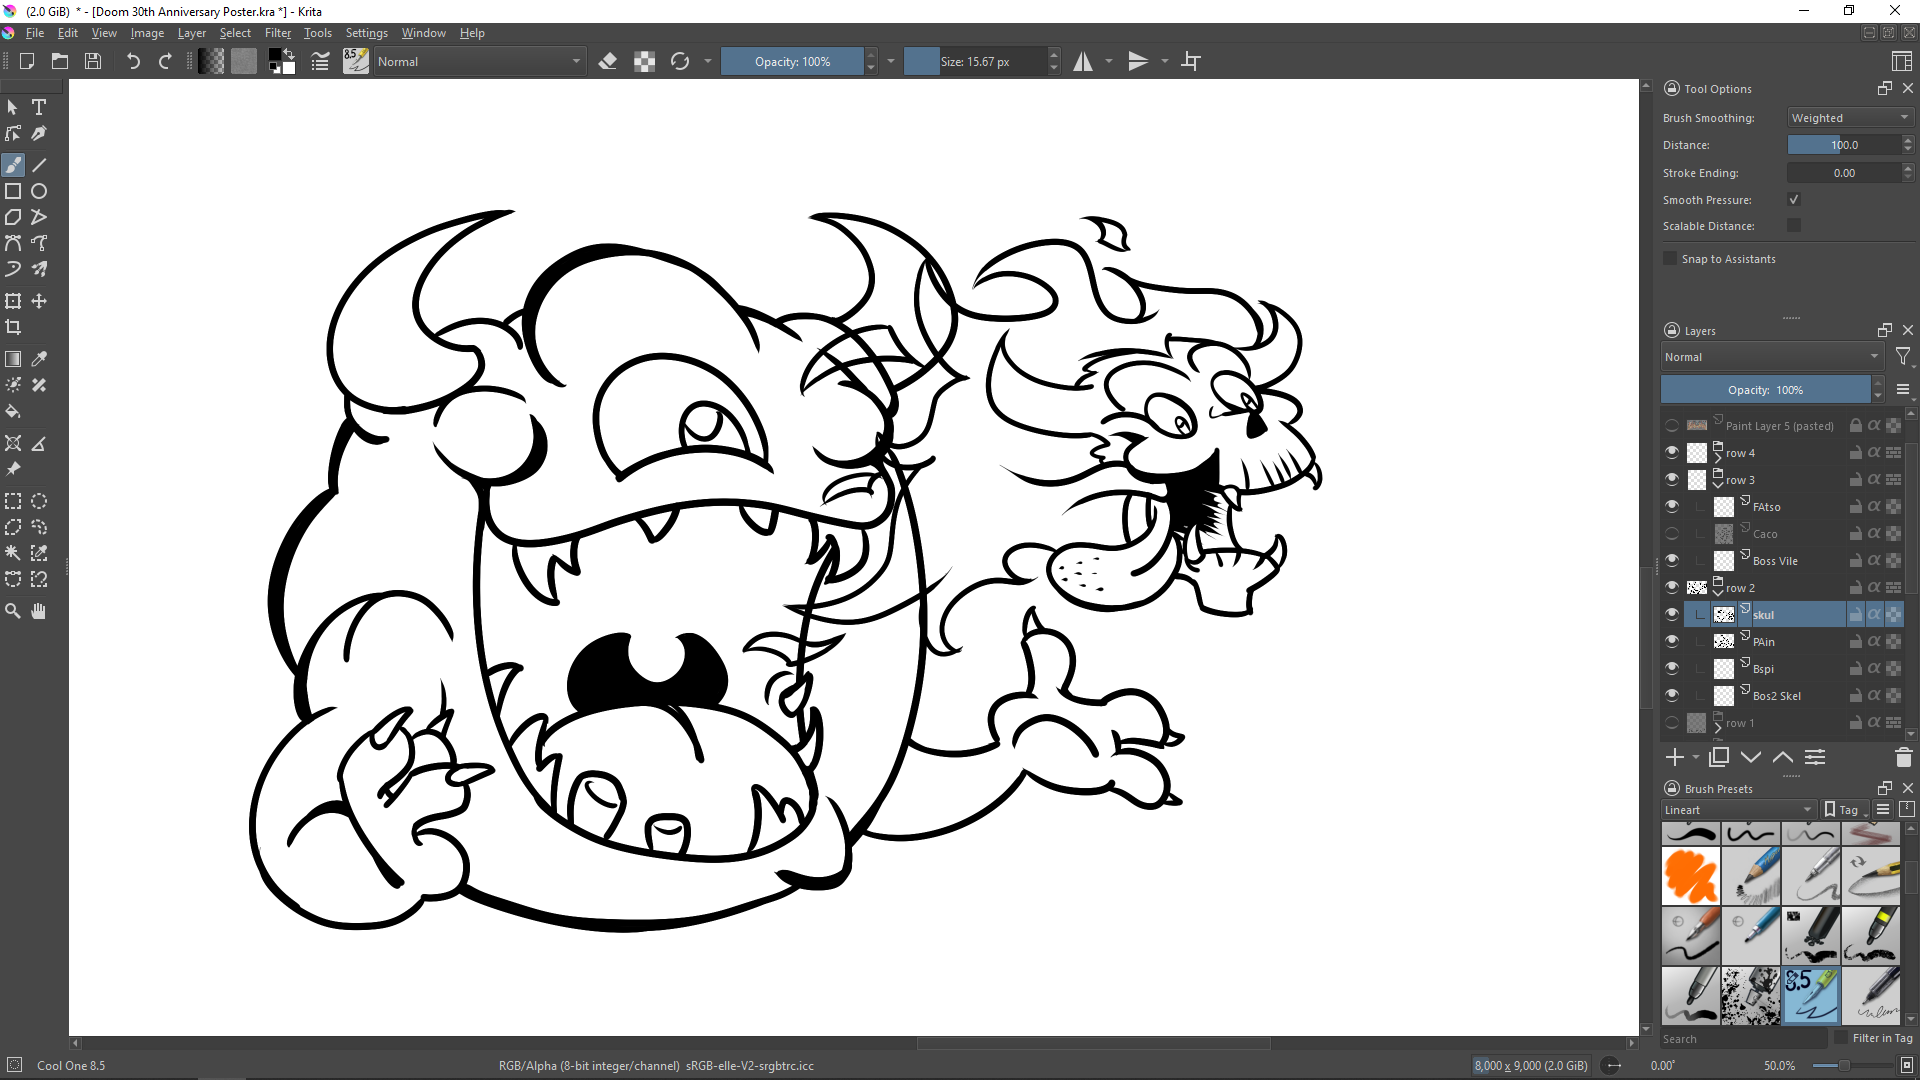Click the toolbar Opacity 100% slider
The image size is (1920, 1080).
tap(792, 61)
